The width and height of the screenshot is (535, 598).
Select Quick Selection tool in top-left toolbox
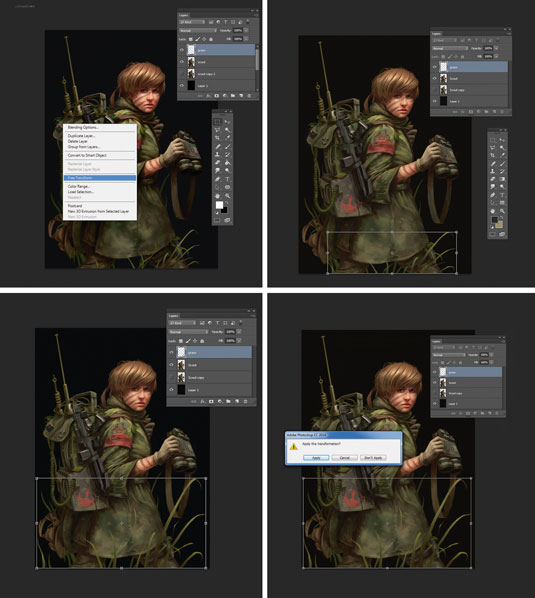(x=227, y=130)
